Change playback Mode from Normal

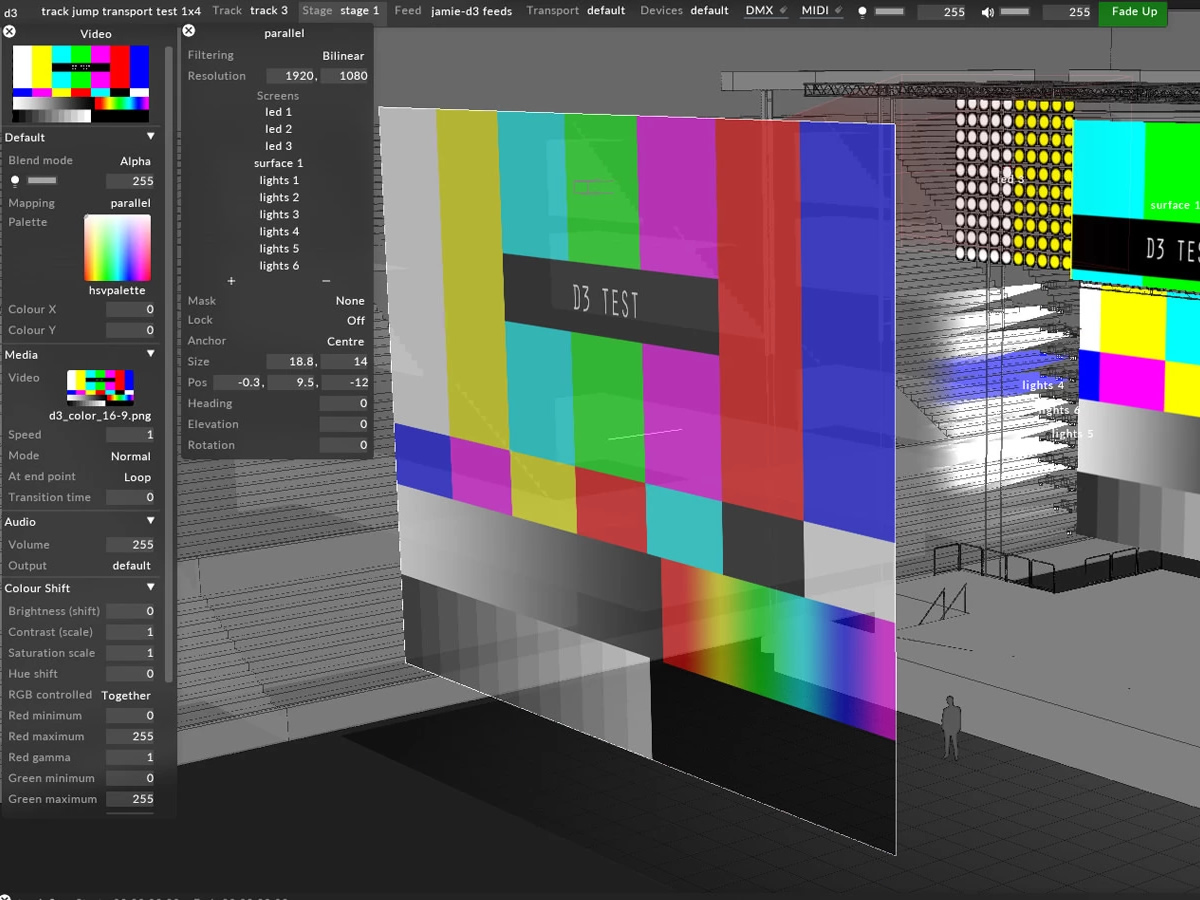pos(130,456)
